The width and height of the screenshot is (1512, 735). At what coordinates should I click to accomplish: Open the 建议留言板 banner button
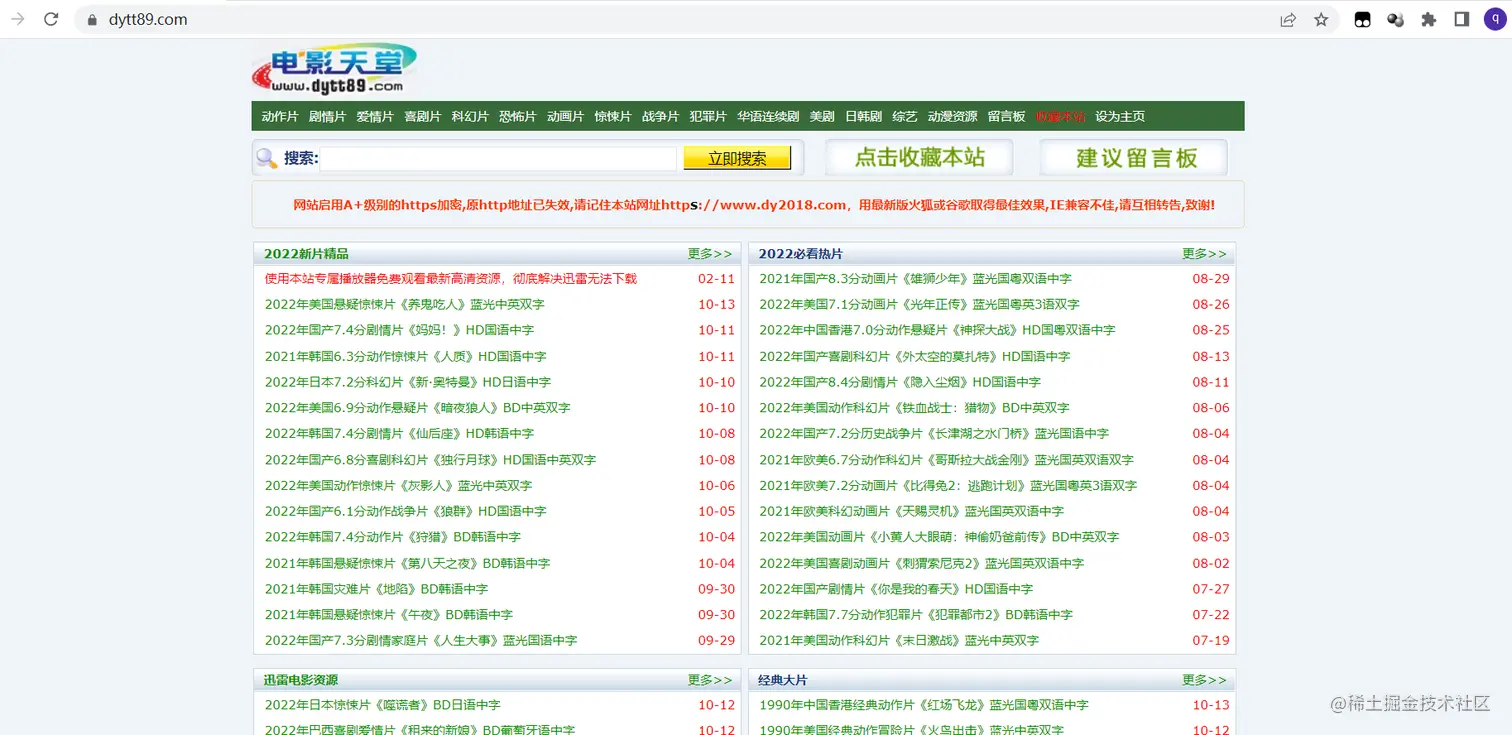(x=1134, y=157)
